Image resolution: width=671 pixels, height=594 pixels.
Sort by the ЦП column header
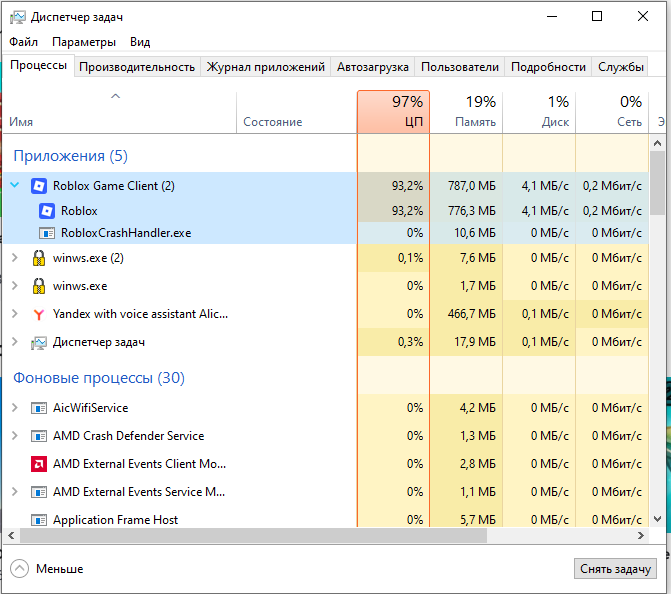pos(393,112)
